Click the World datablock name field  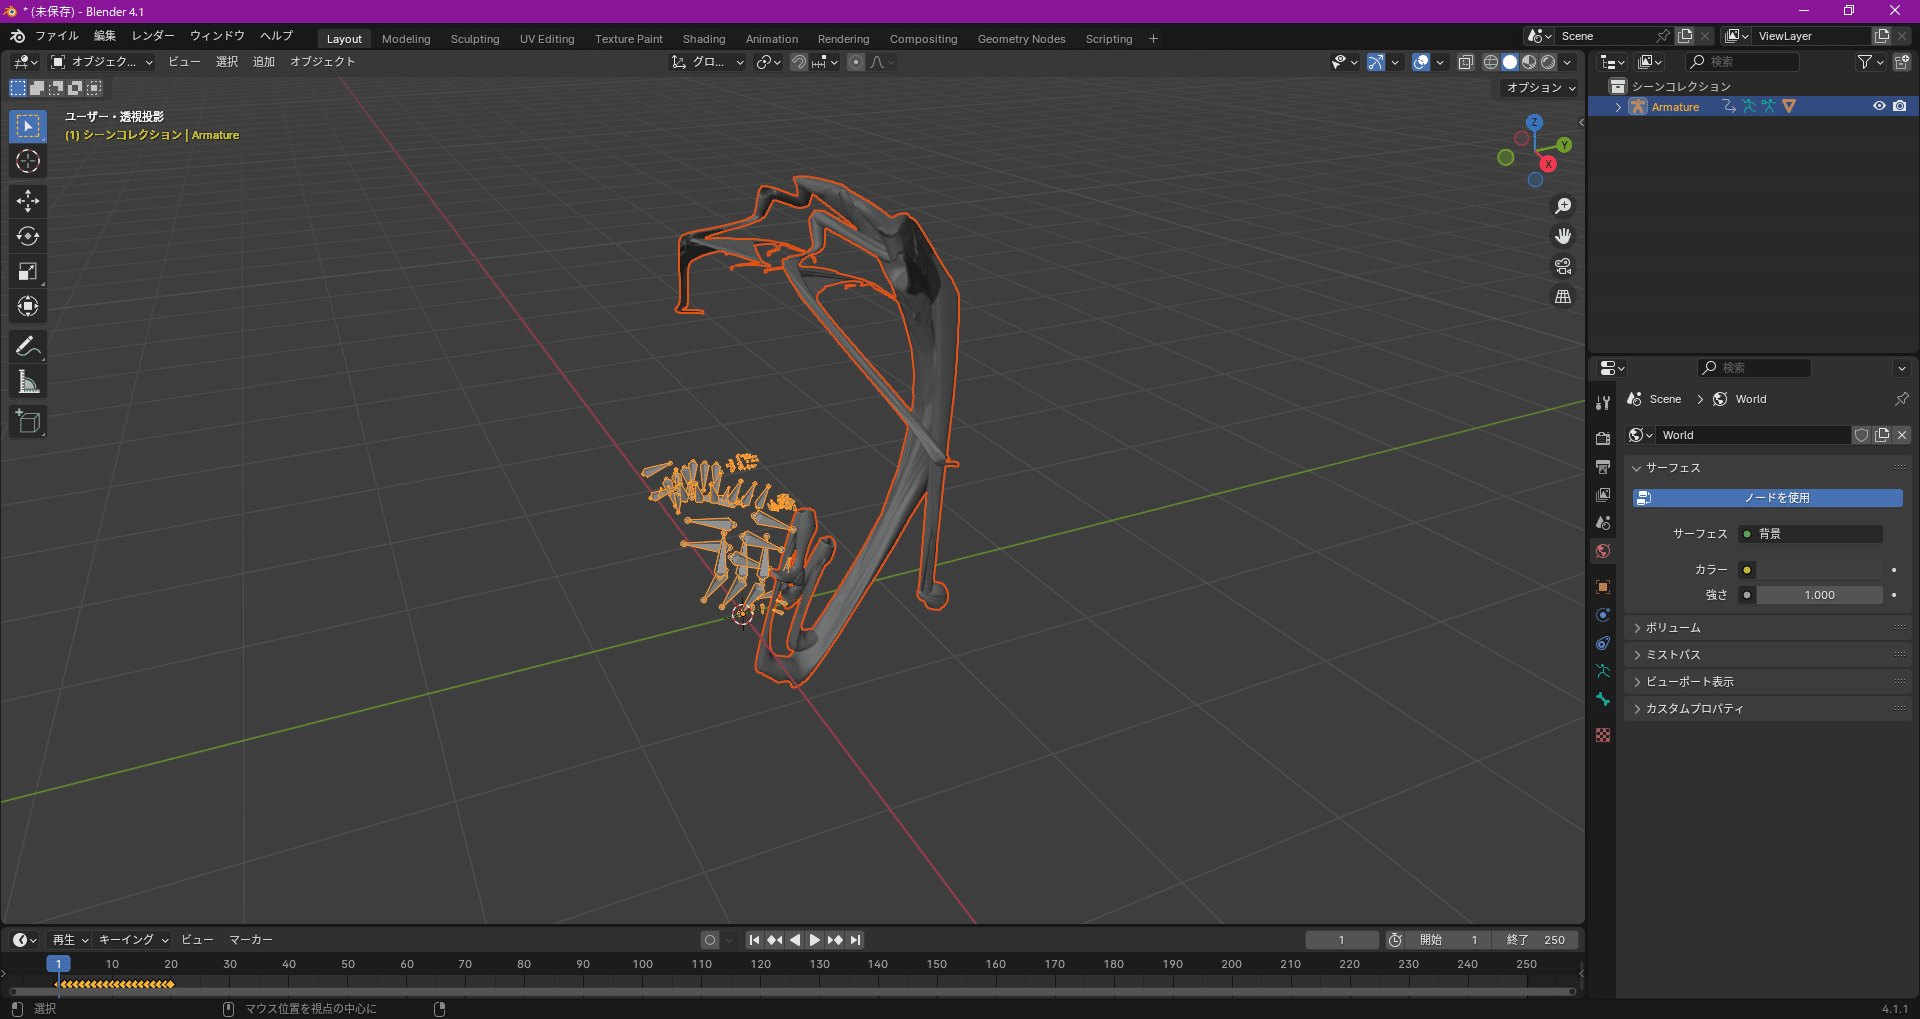(x=1753, y=435)
